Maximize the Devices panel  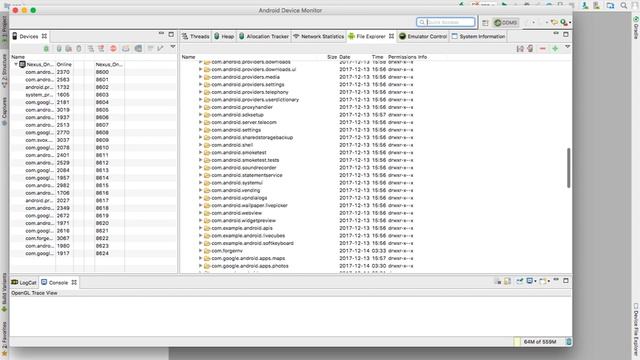[171, 34]
